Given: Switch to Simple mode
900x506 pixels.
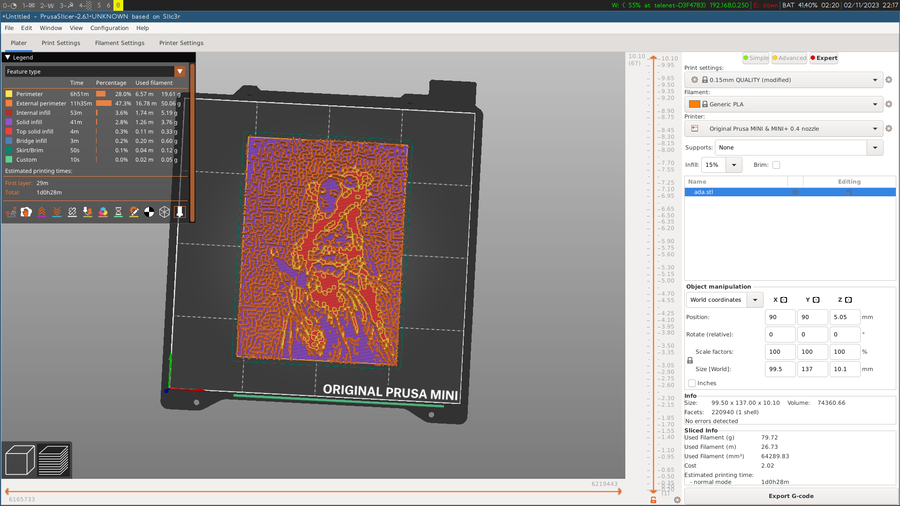Looking at the screenshot, I should 755,58.
